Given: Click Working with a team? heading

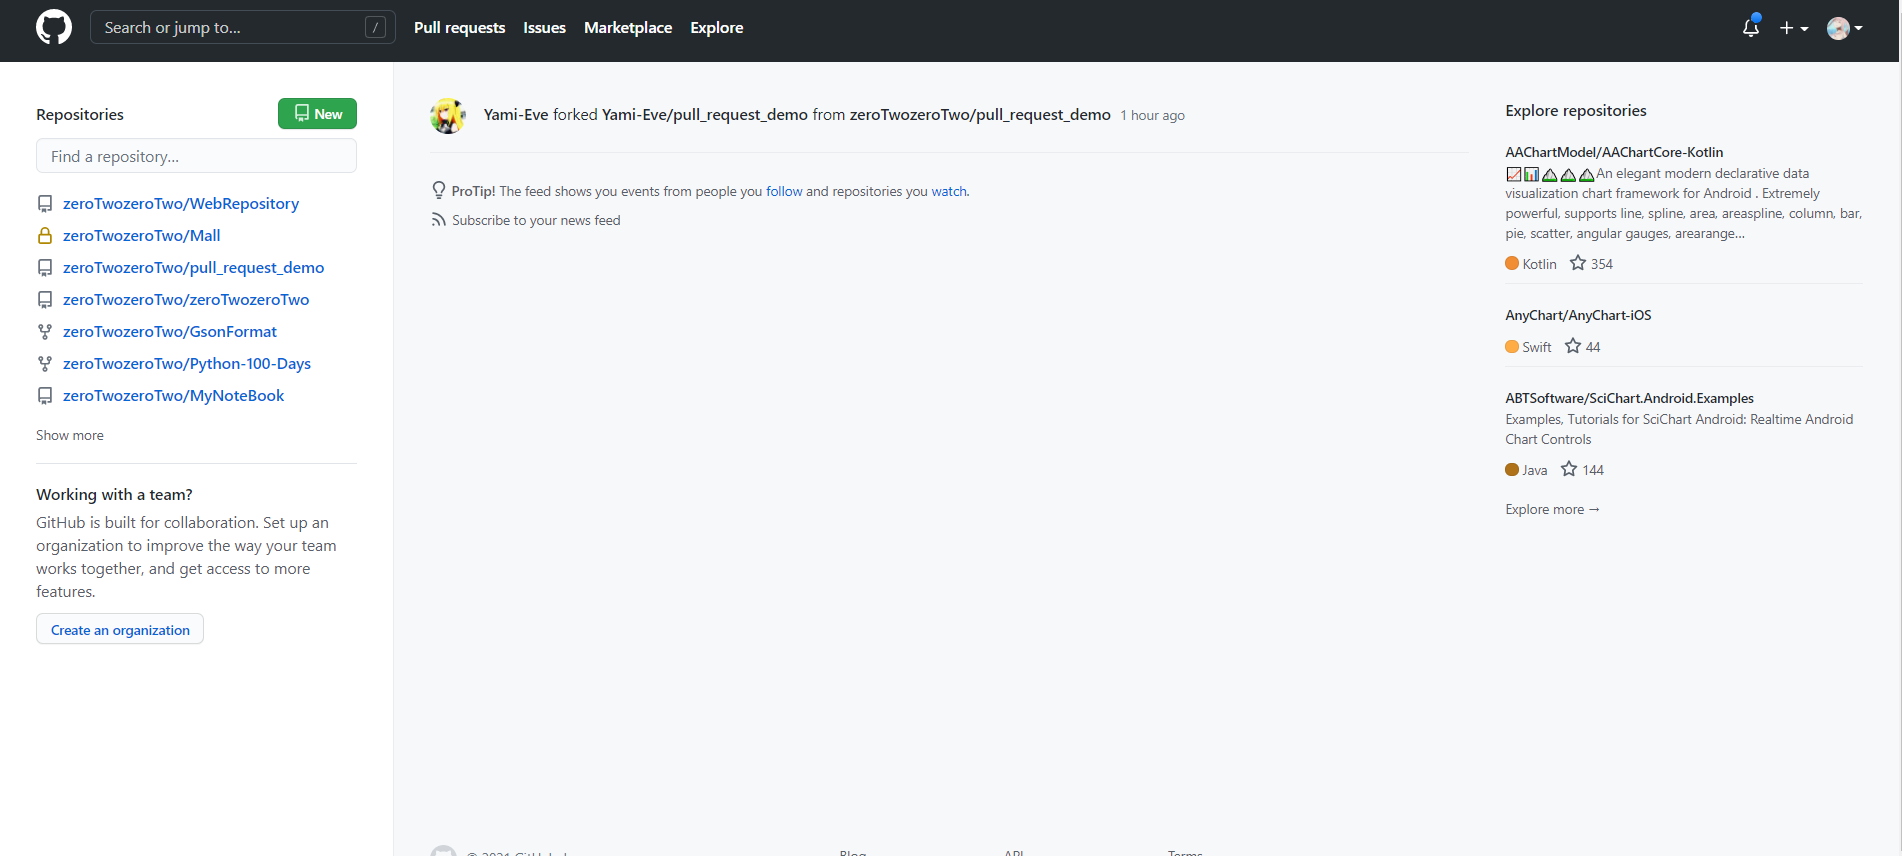Looking at the screenshot, I should click(x=114, y=494).
